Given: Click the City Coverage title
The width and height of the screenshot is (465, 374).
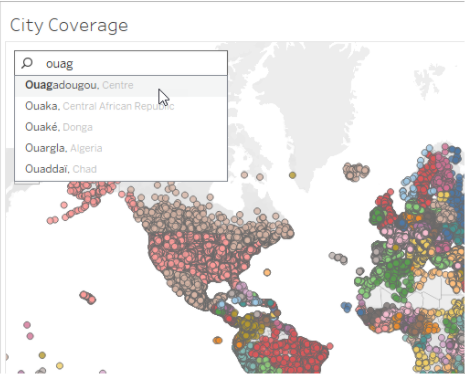Looking at the screenshot, I should pyautogui.click(x=69, y=26).
